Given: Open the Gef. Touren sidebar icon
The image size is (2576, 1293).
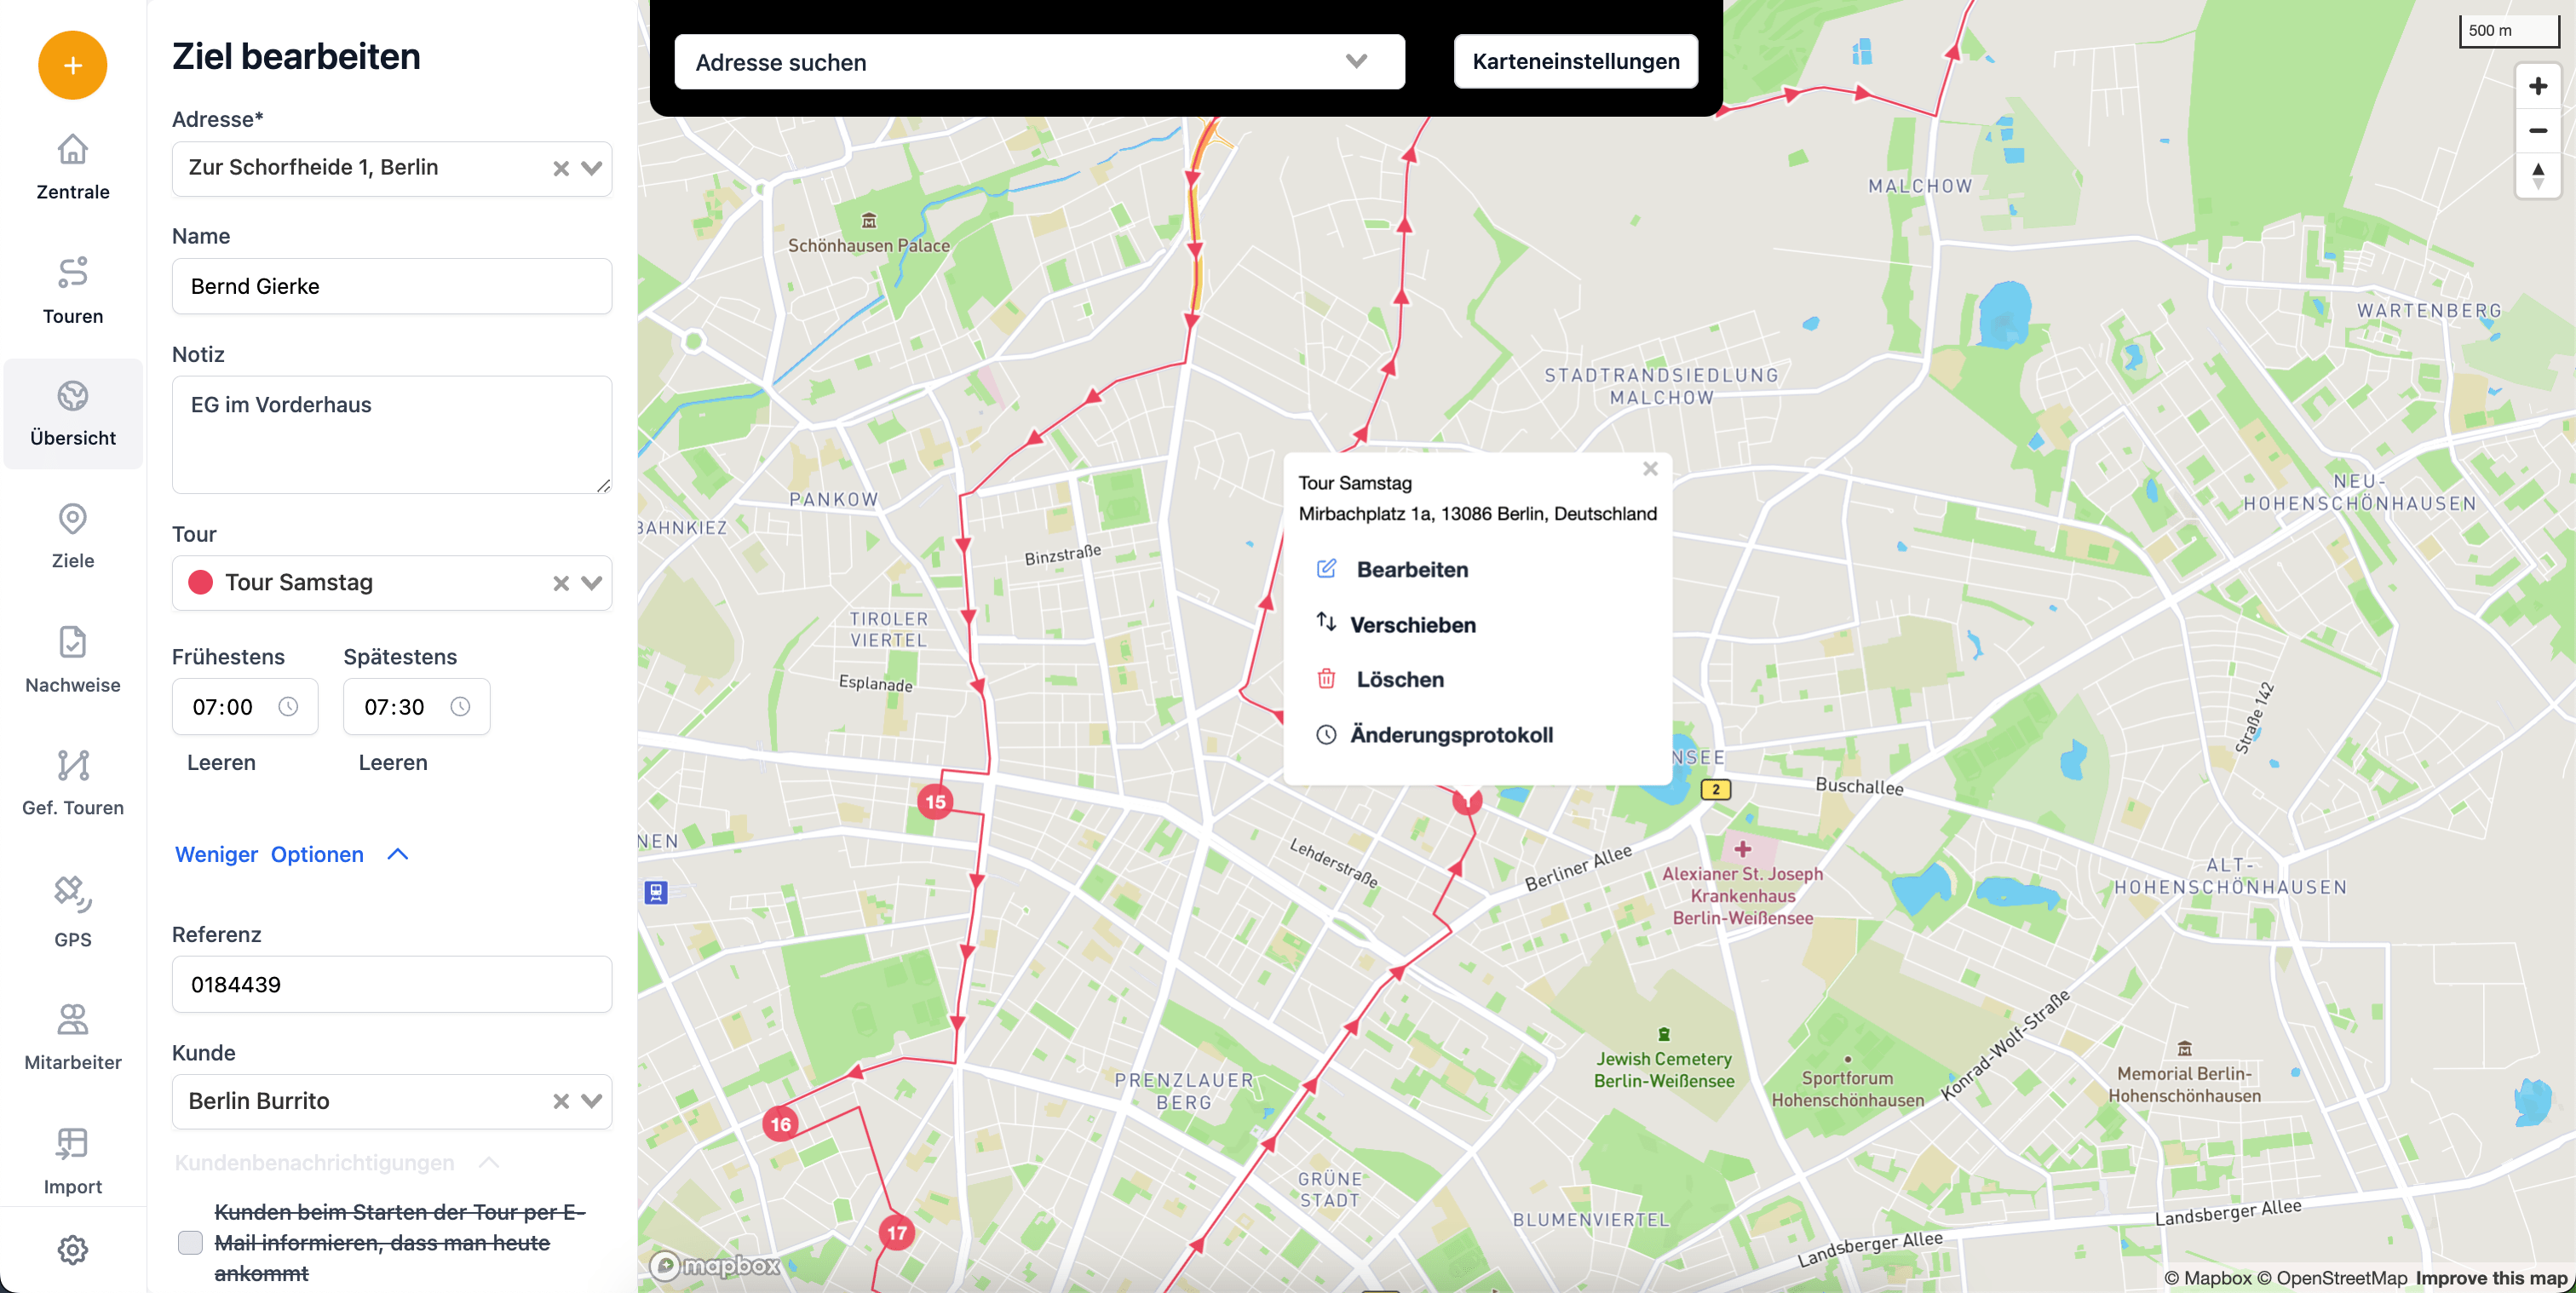Looking at the screenshot, I should click(72, 765).
